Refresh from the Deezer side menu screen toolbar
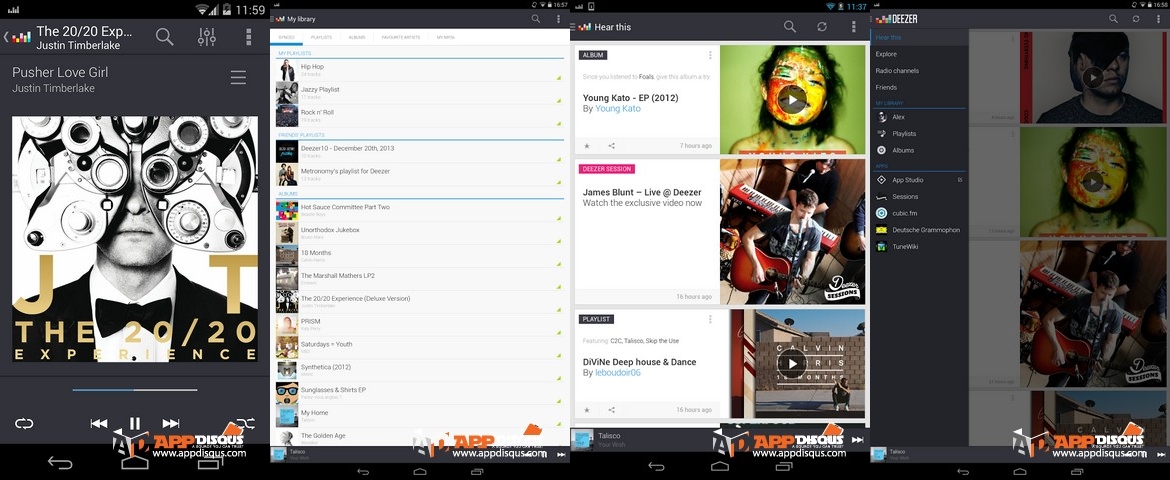This screenshot has height=480, width=1170. pyautogui.click(x=1136, y=19)
